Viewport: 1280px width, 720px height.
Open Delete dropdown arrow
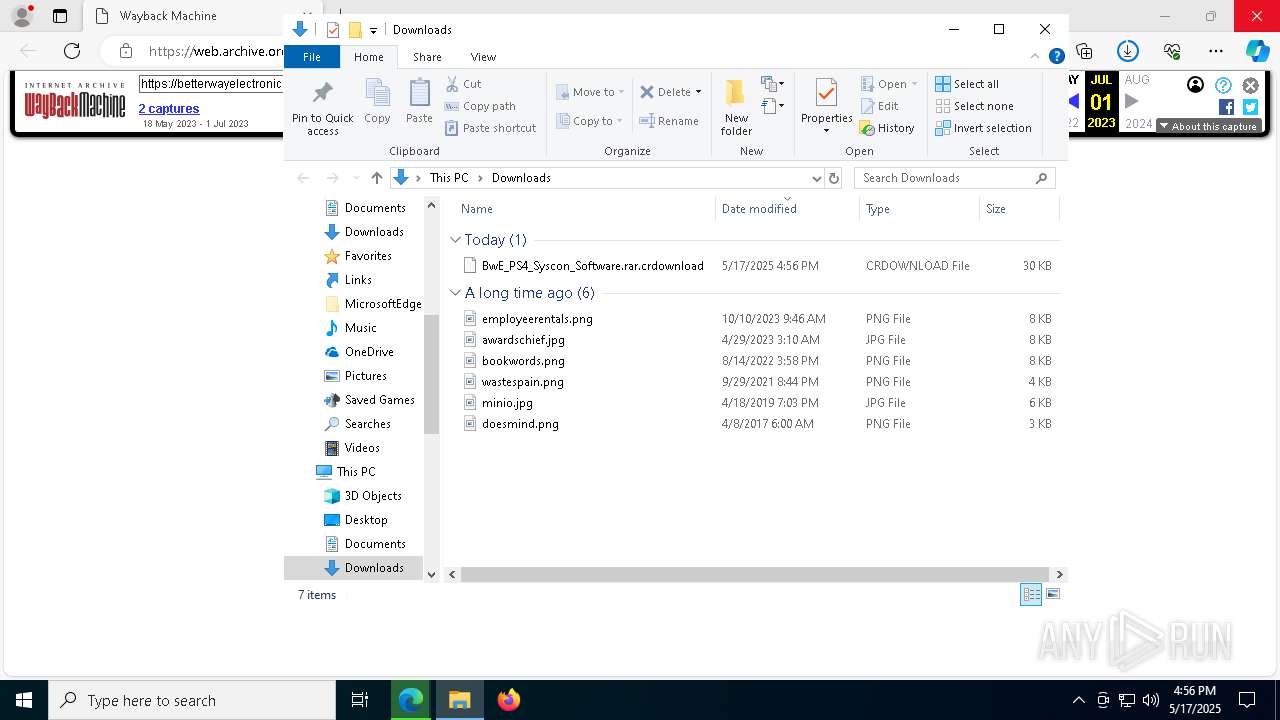point(698,92)
